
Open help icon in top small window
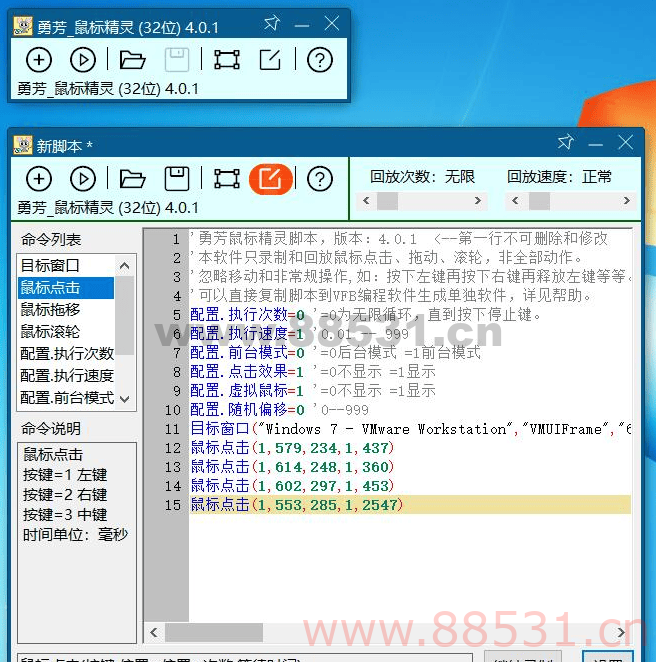(x=320, y=60)
